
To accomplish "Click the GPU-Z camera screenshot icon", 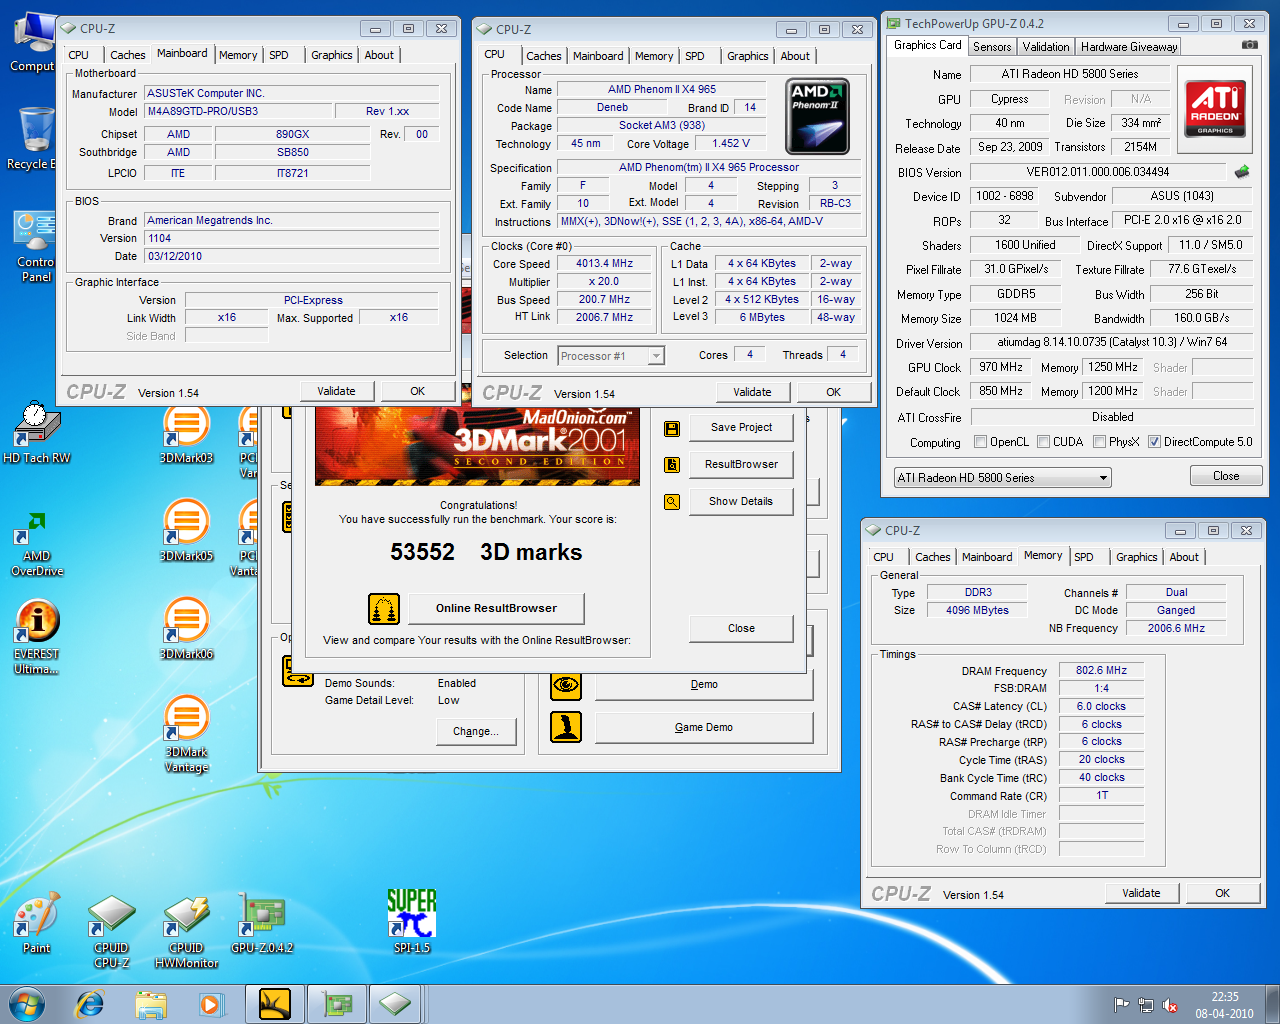I will (1250, 45).
